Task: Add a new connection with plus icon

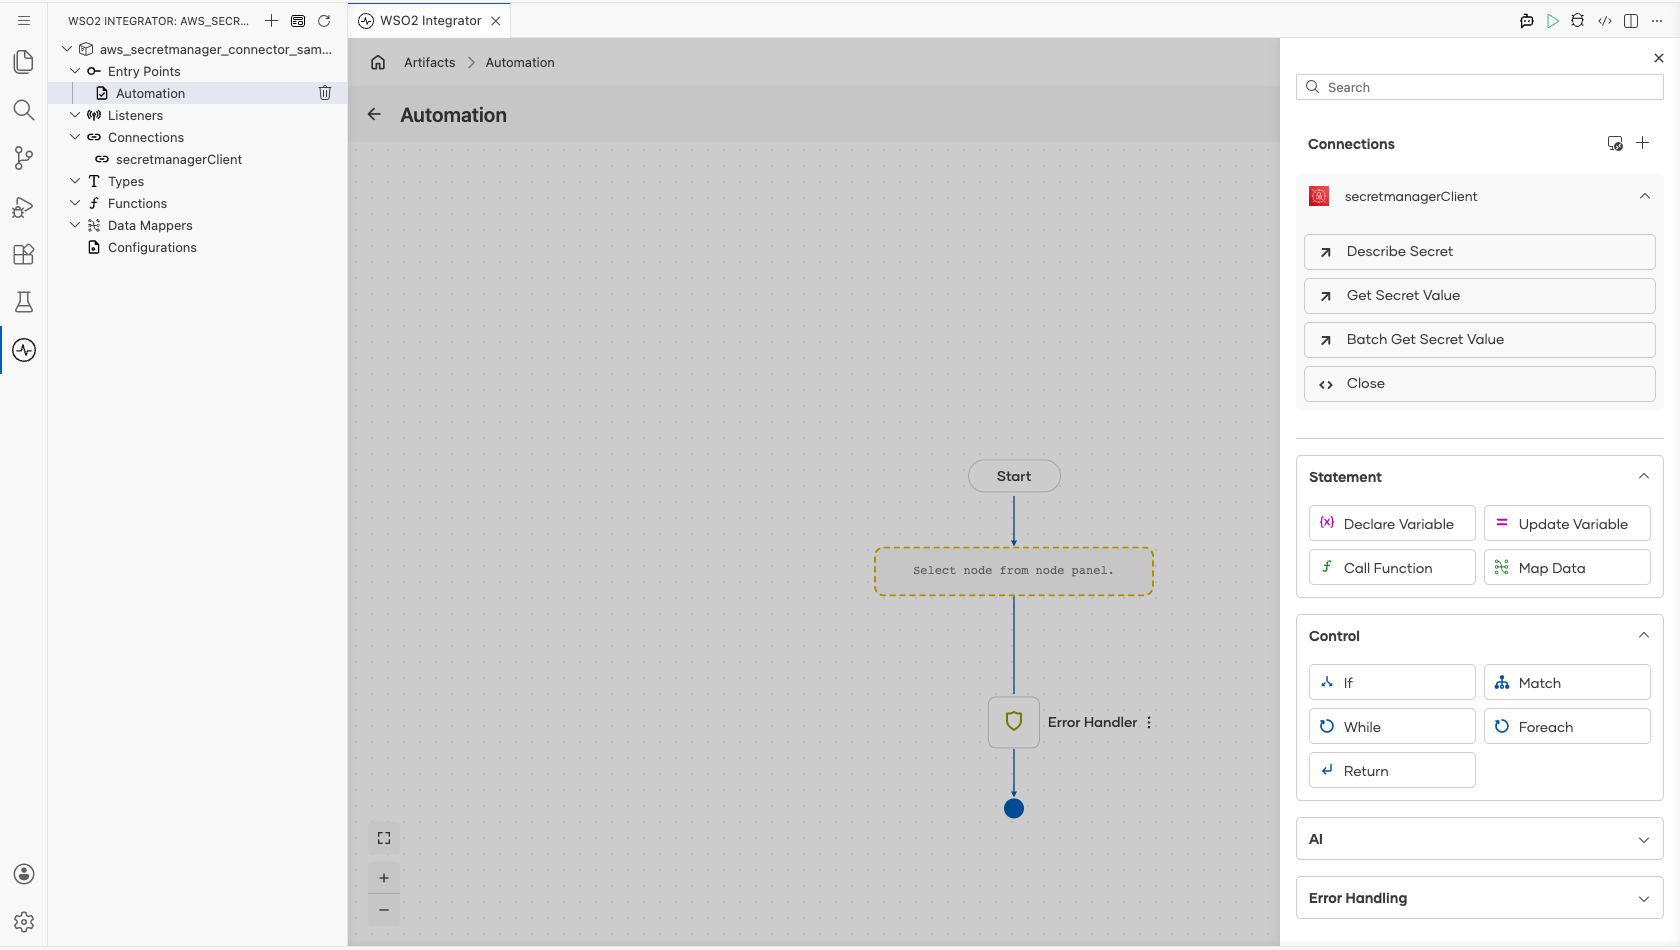Action: (1642, 143)
